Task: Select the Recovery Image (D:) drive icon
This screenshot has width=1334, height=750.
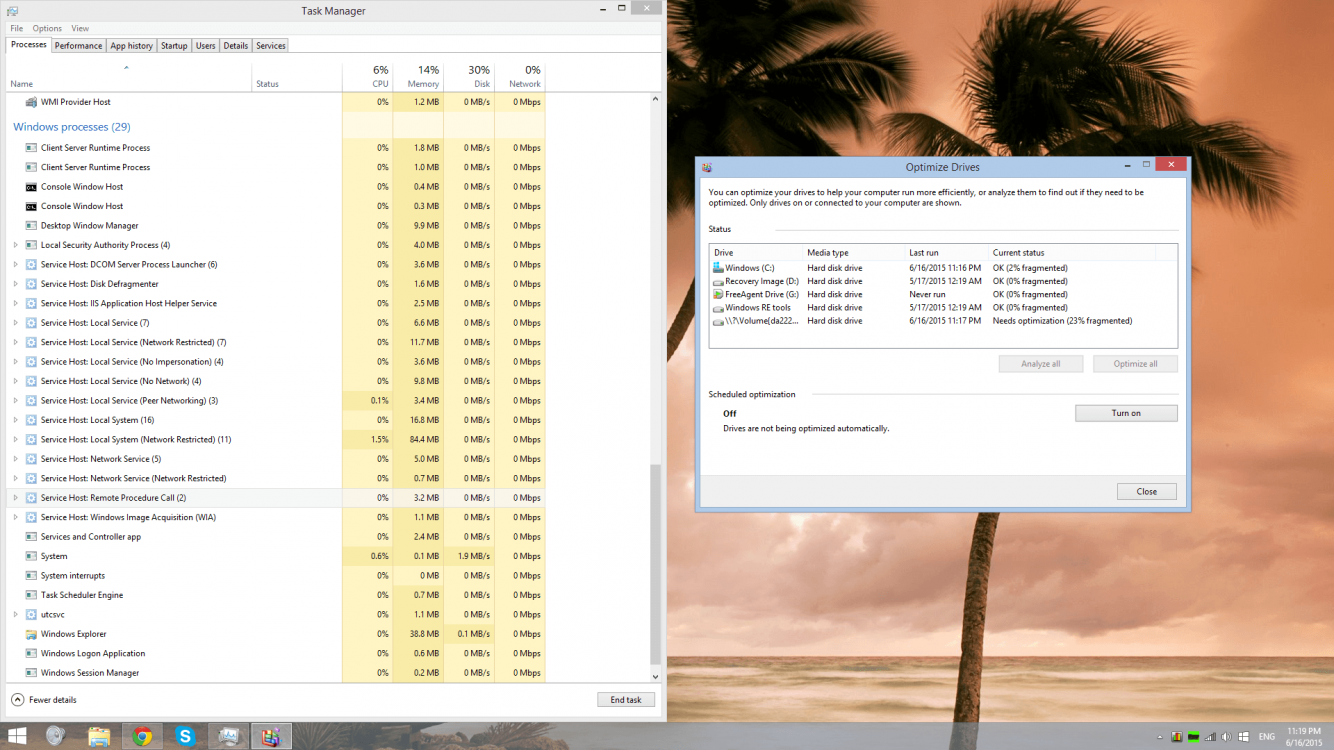Action: click(718, 281)
